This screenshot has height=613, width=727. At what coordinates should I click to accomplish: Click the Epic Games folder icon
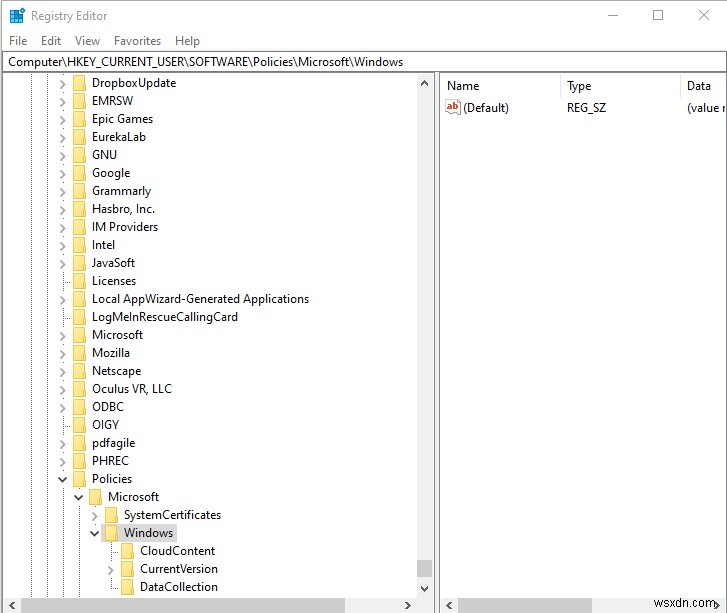pos(80,119)
